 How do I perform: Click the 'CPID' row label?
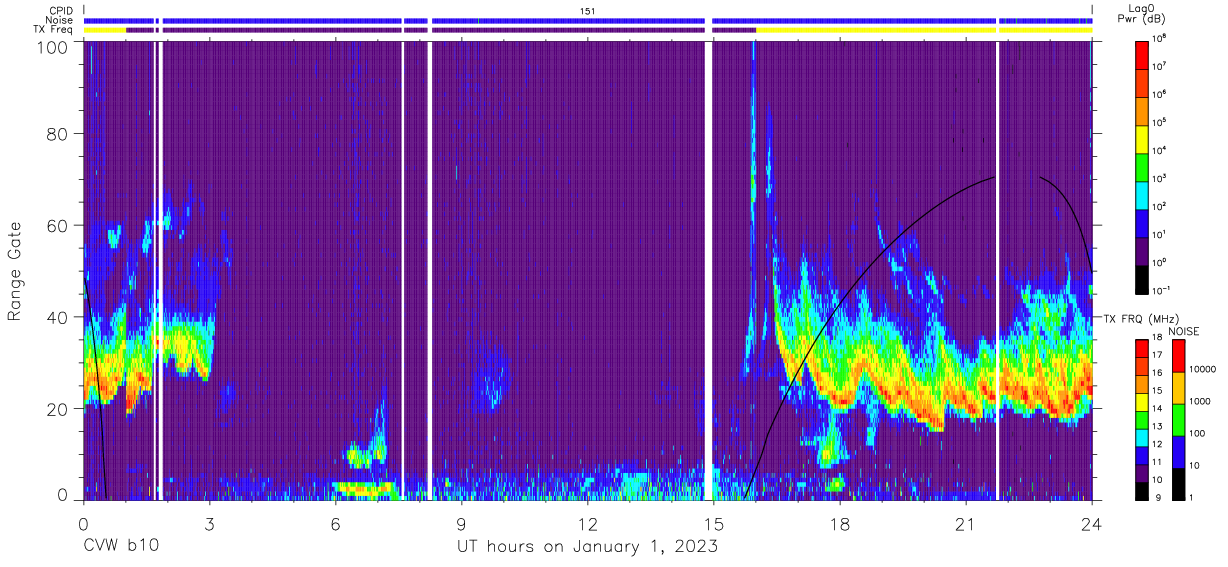[63, 10]
